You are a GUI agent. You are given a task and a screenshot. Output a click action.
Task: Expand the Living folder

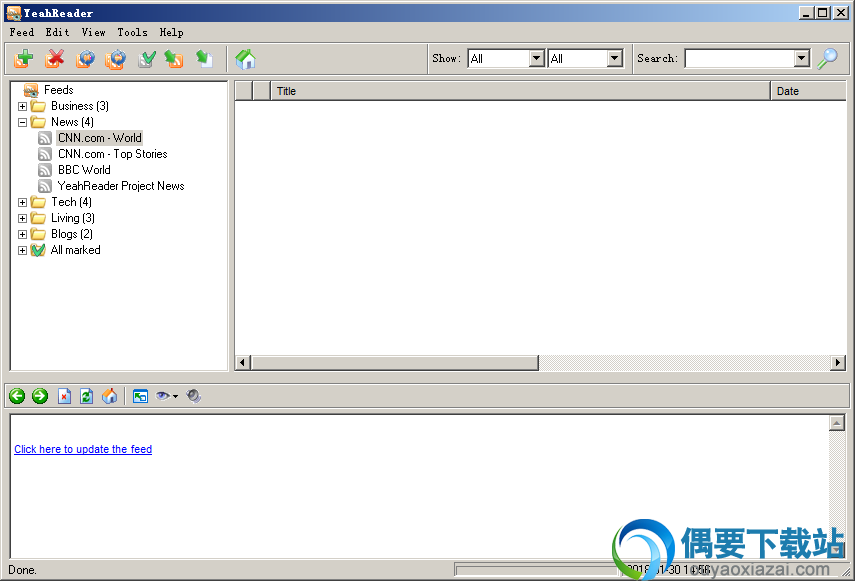tap(22, 218)
